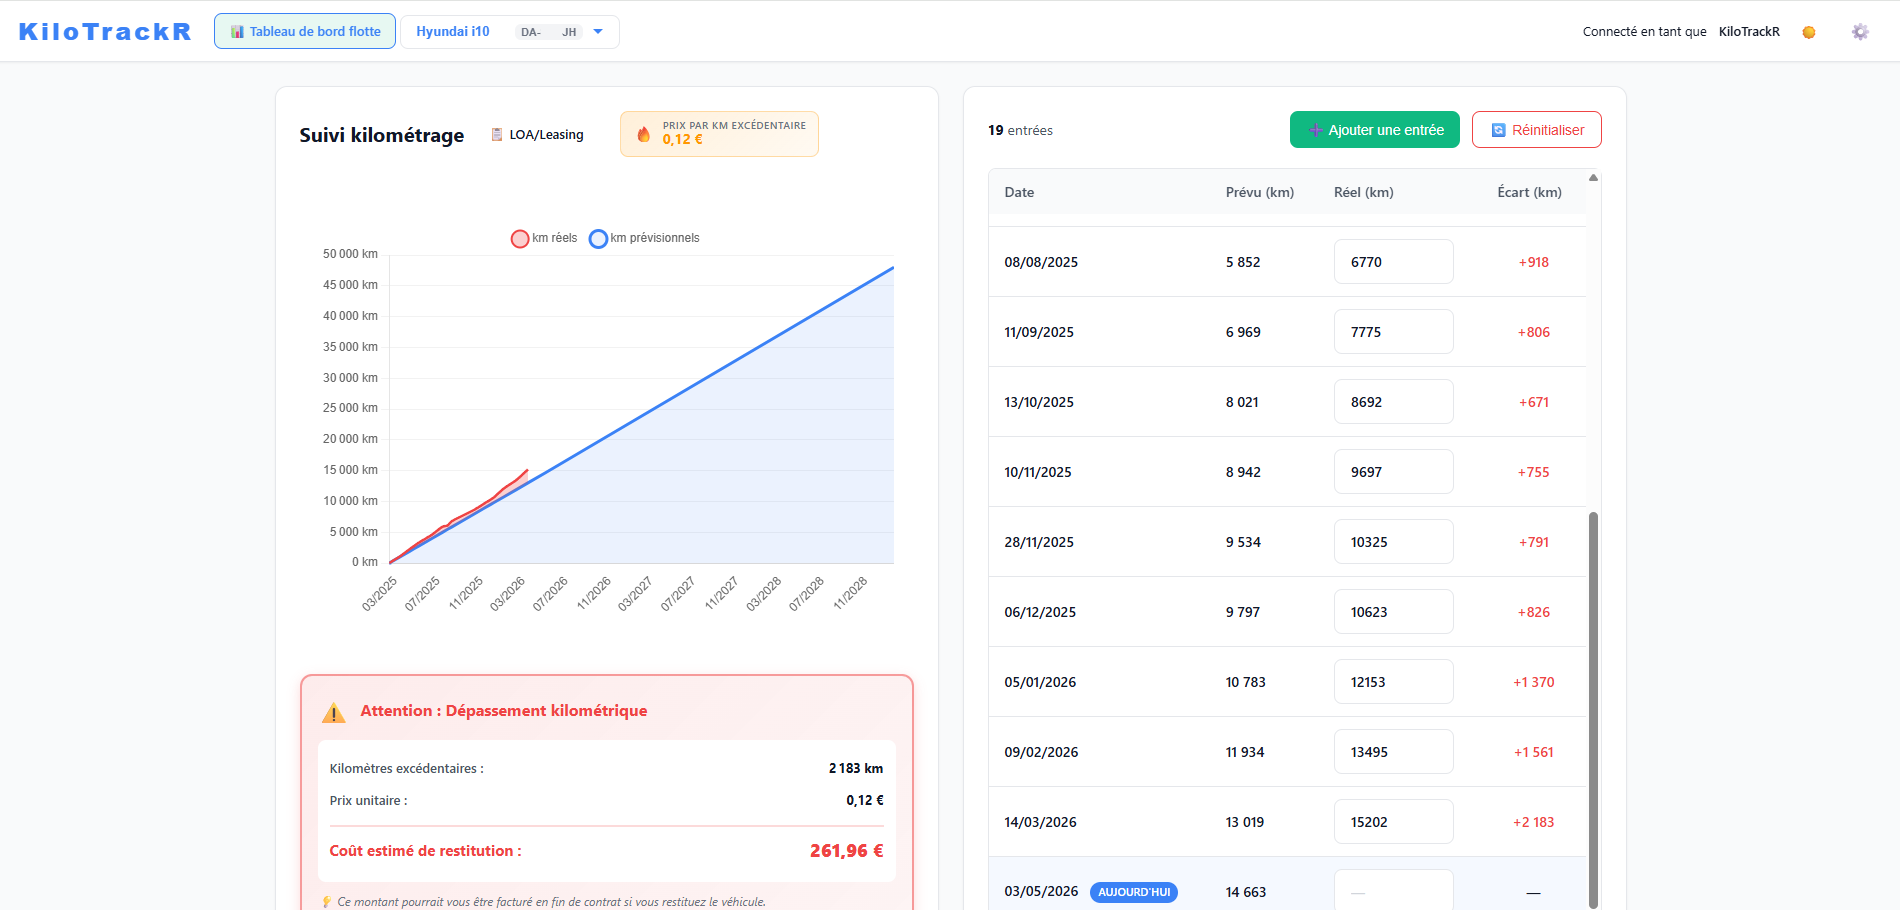Click the LOA/Leasing contract icon
The width and height of the screenshot is (1900, 910).
[497, 135]
